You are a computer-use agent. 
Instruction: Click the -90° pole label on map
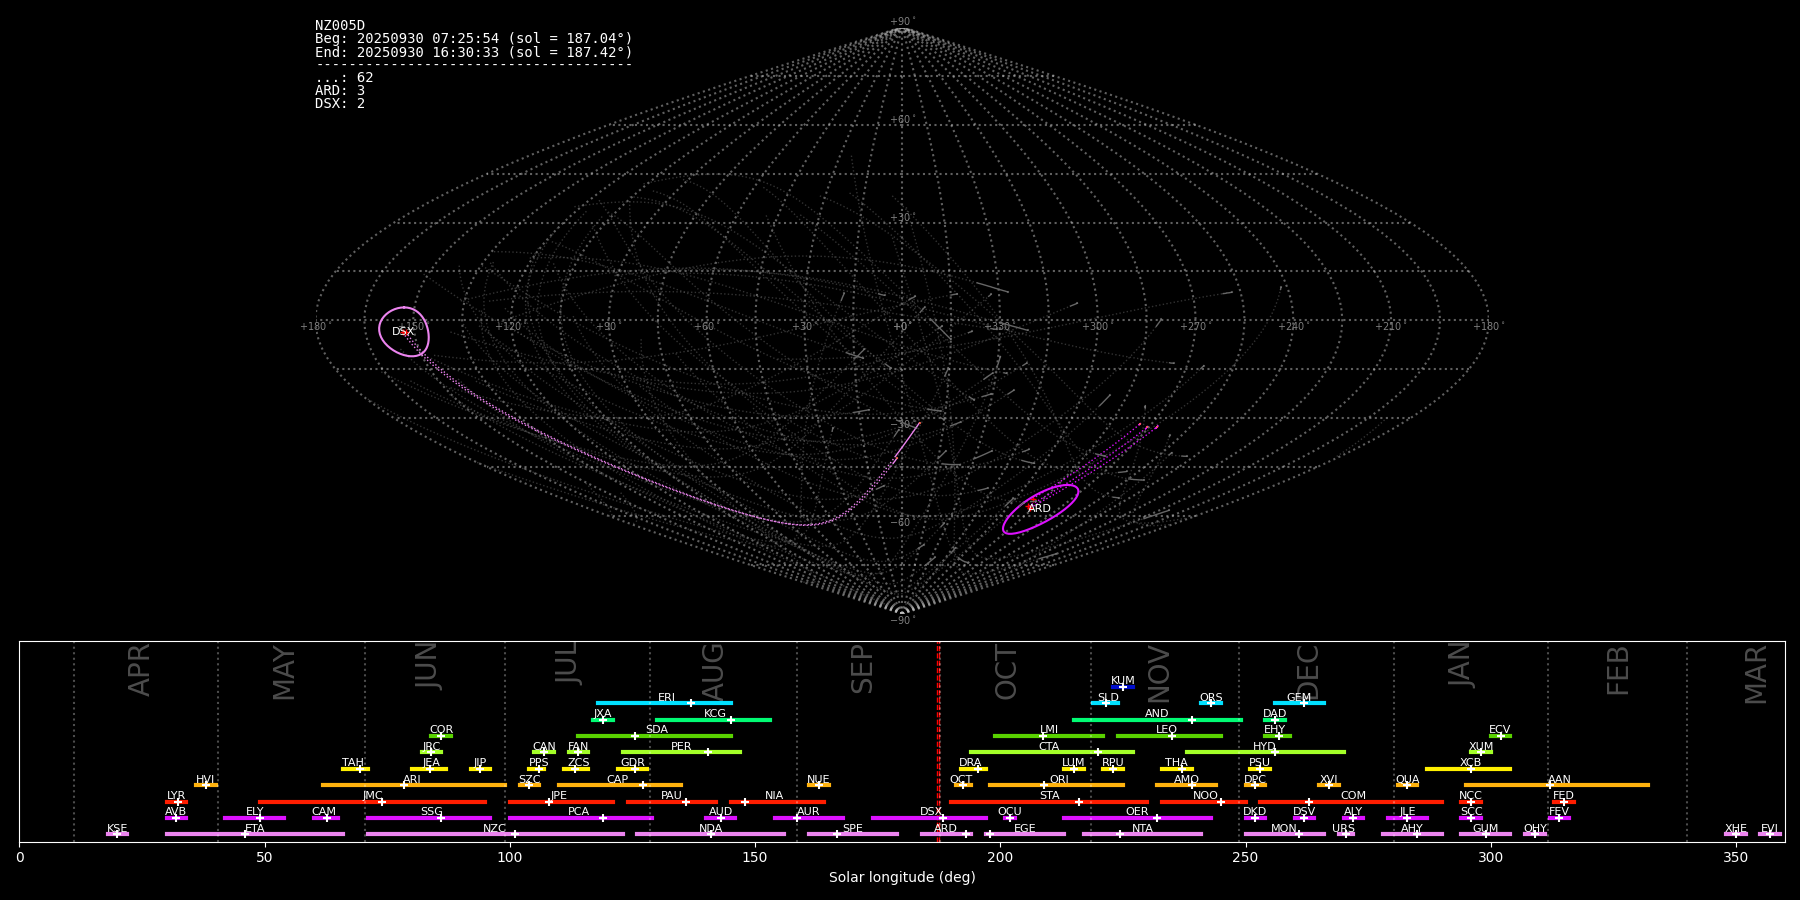(x=902, y=620)
